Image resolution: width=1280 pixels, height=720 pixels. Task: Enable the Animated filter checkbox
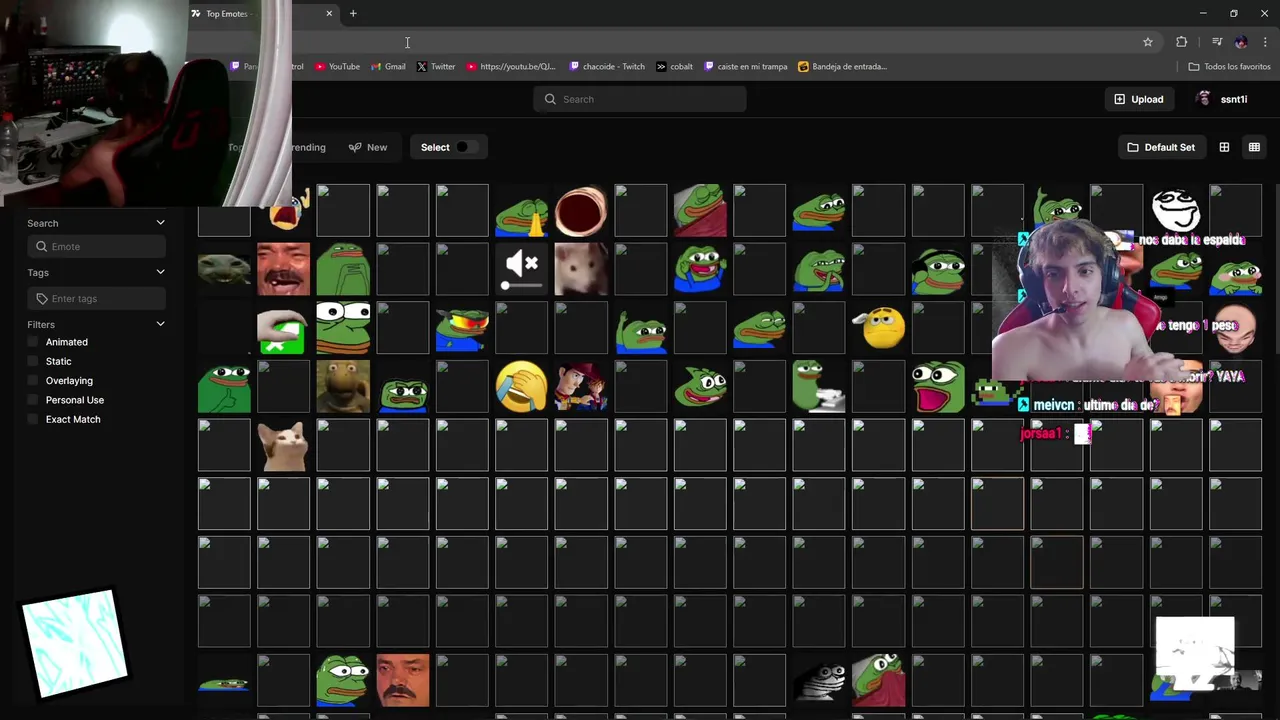[x=33, y=342]
